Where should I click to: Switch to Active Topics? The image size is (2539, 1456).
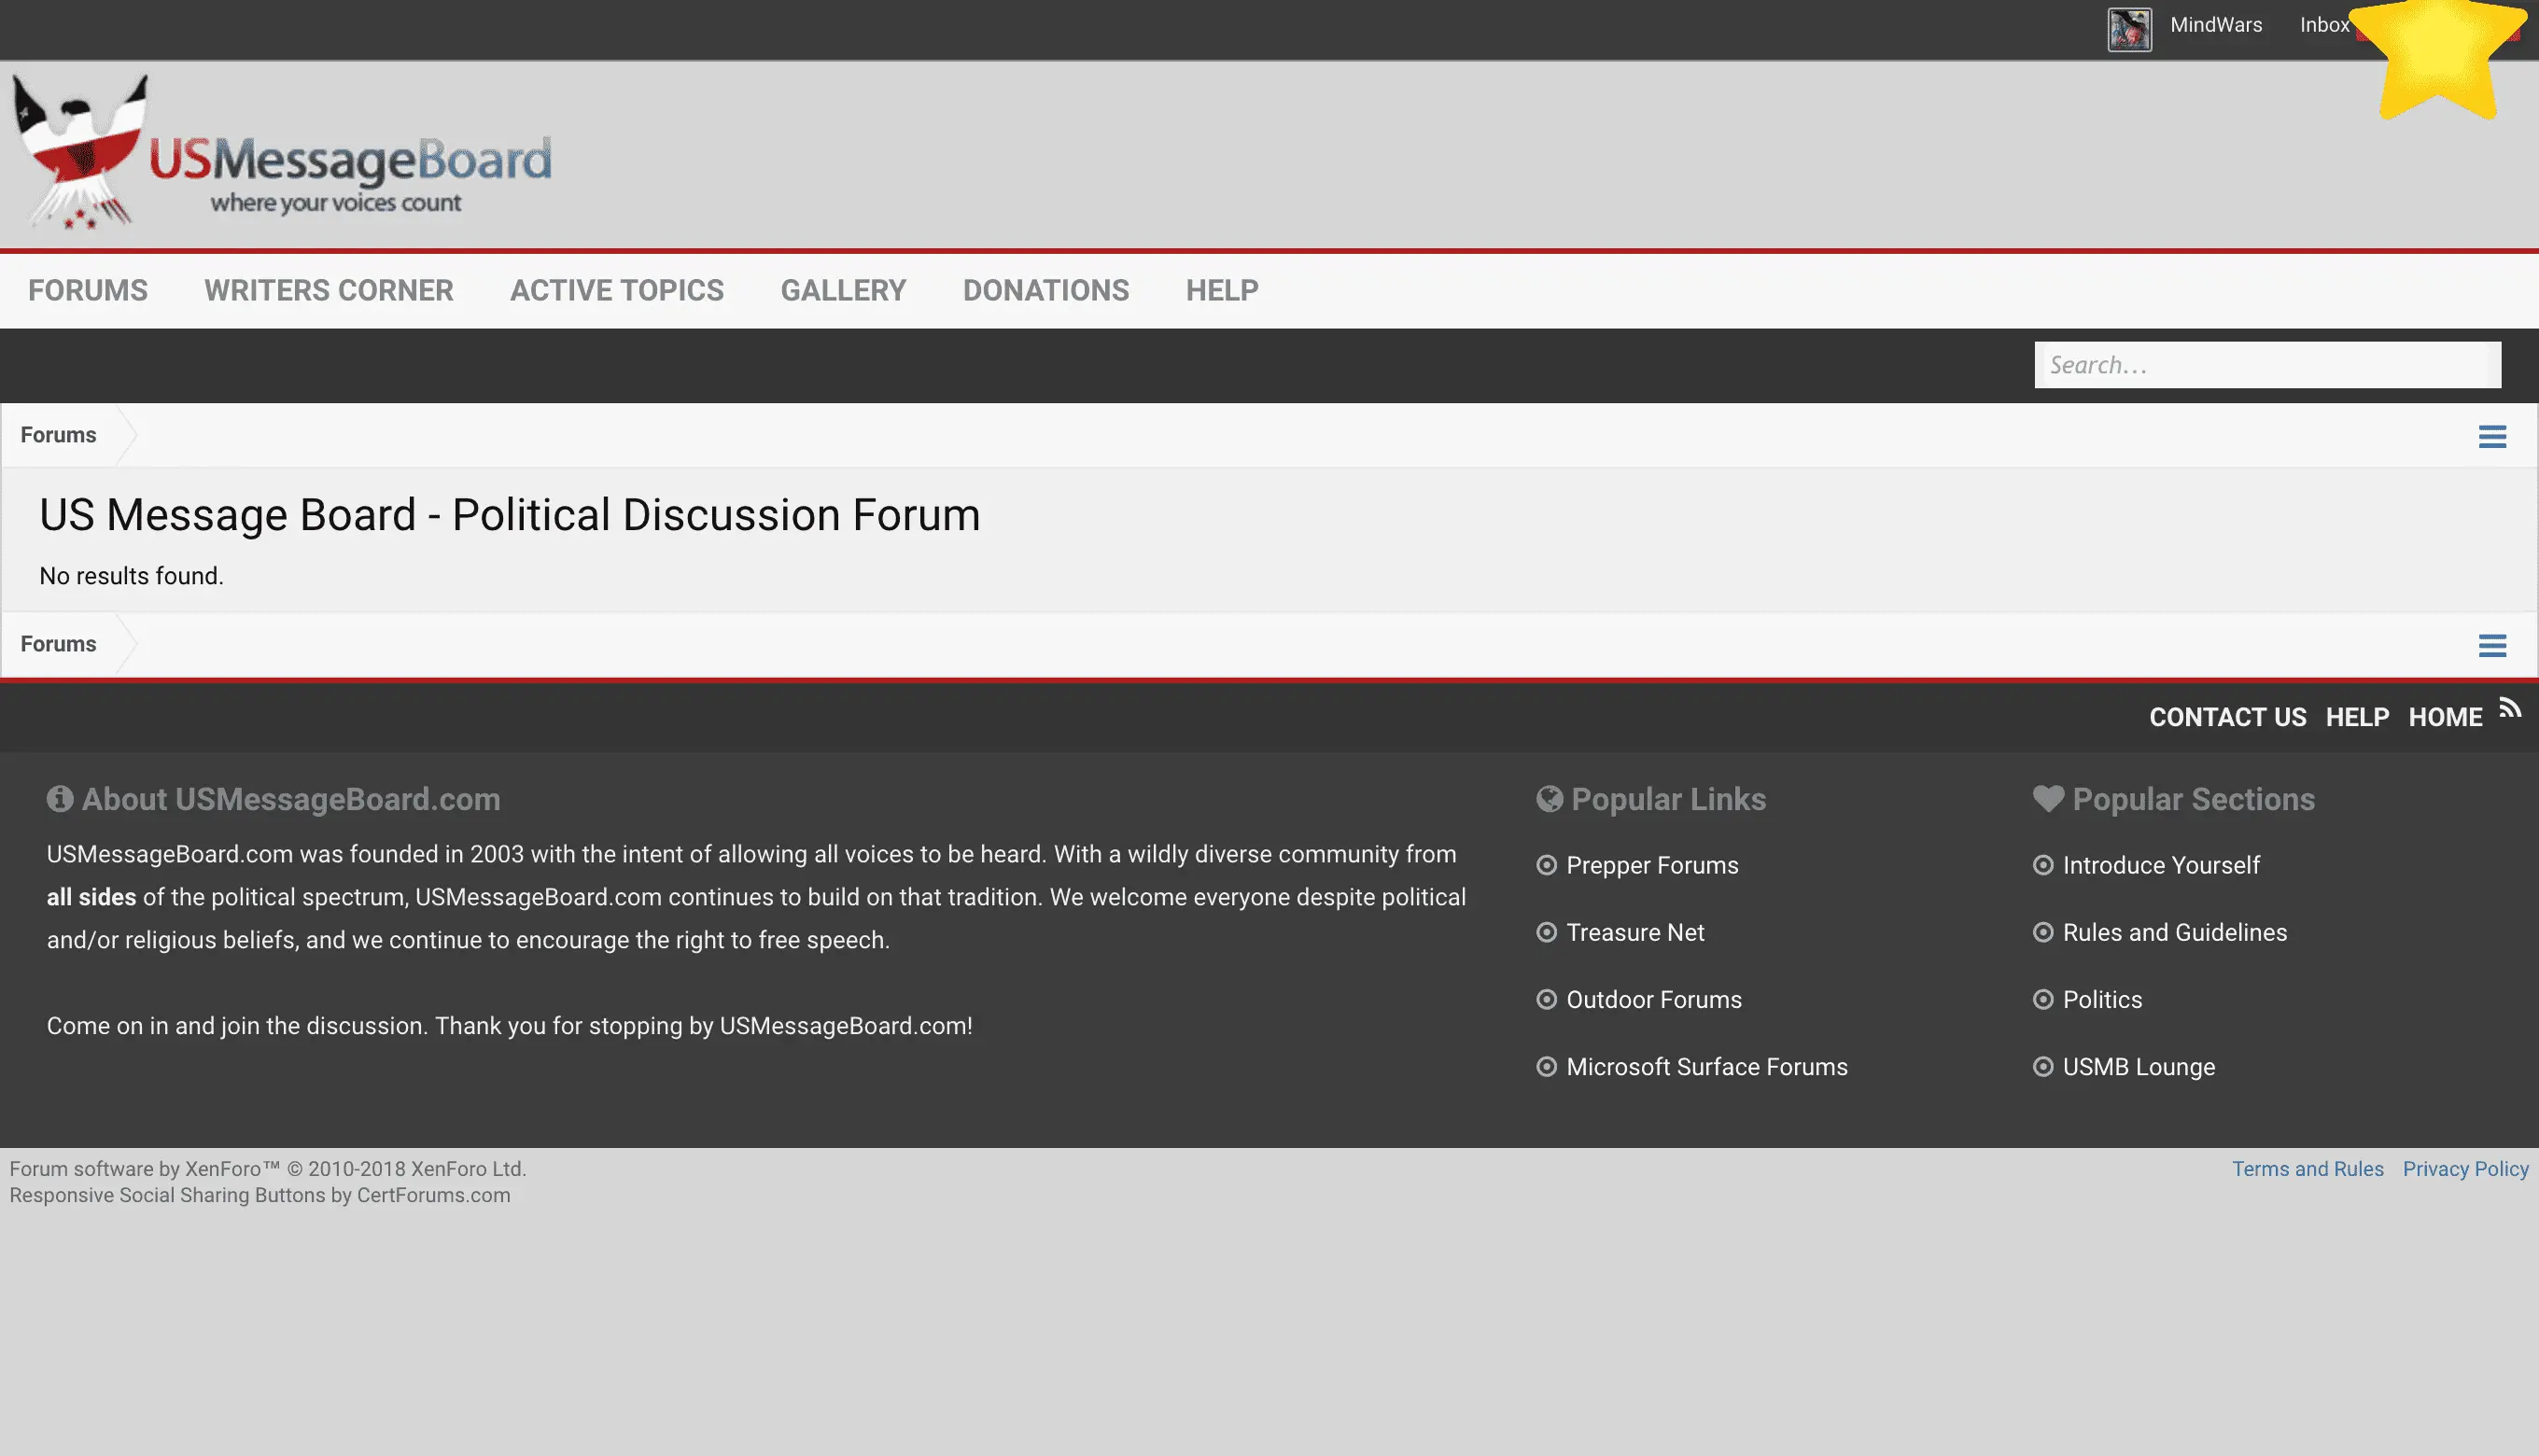[x=617, y=290]
